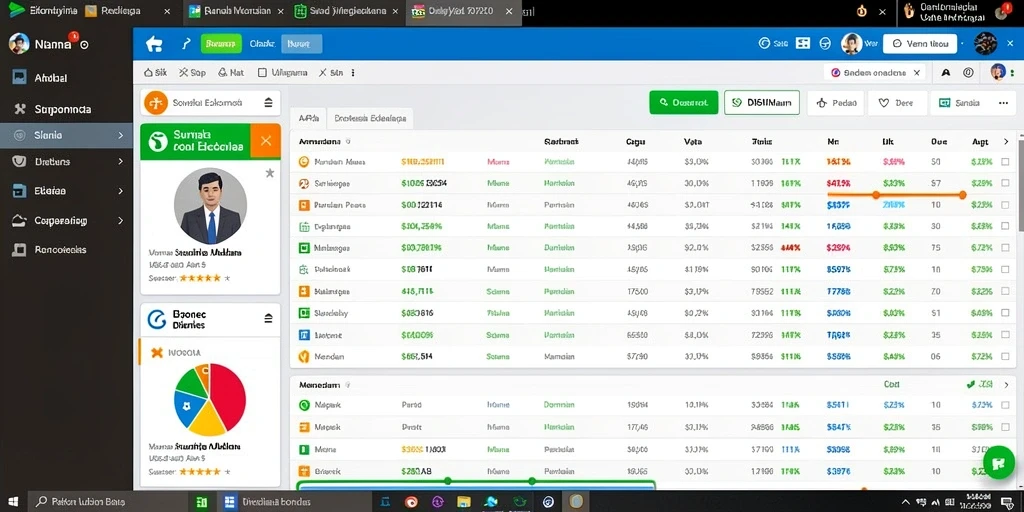The height and width of the screenshot is (512, 1024).
Task: Click the Venn tiaou button in header
Action: point(920,44)
